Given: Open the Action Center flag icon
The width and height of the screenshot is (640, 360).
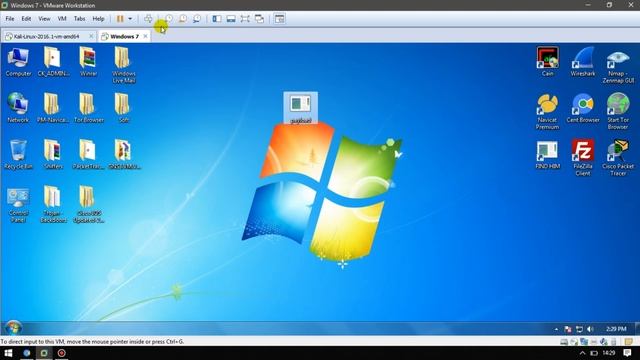Looking at the screenshot, I should (568, 329).
